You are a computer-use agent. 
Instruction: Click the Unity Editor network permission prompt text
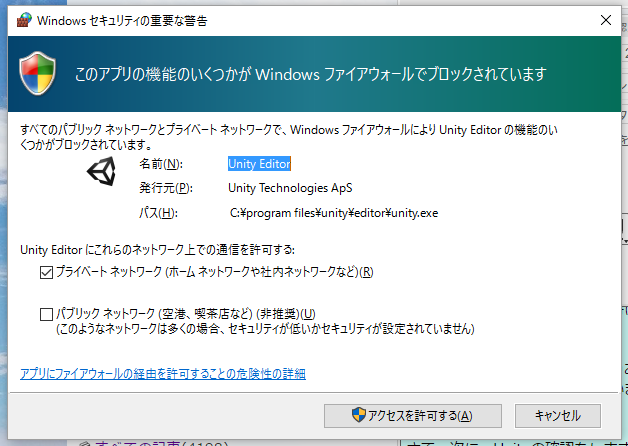click(157, 250)
